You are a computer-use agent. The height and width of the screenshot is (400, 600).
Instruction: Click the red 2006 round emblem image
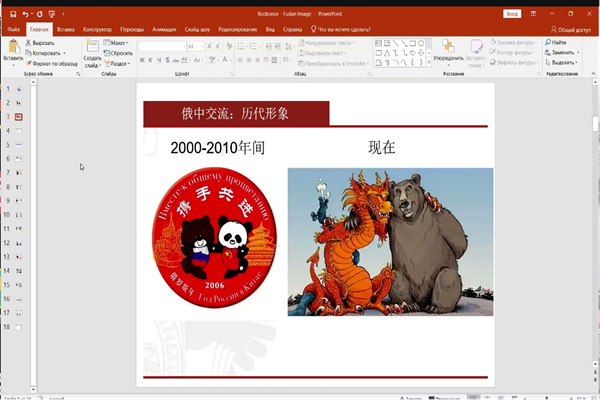tap(214, 237)
